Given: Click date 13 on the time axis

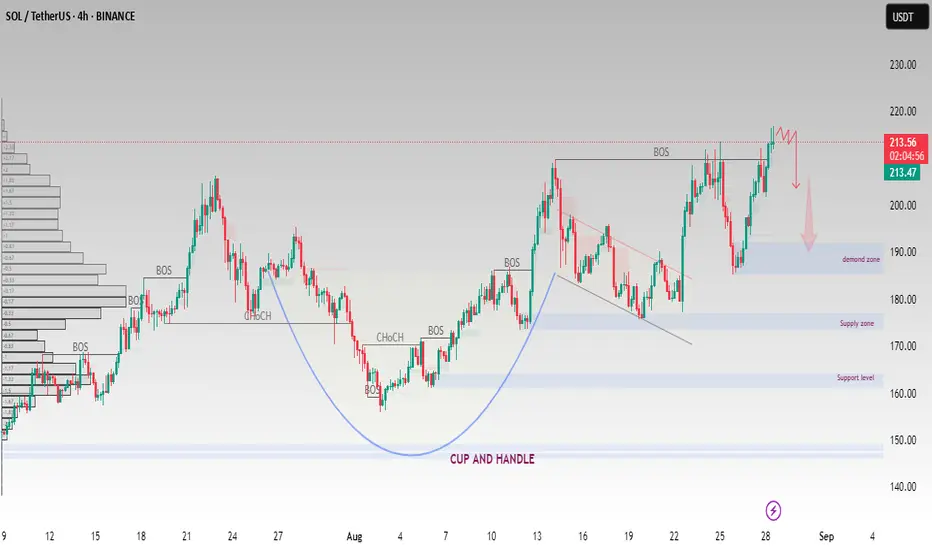Looking at the screenshot, I should tap(537, 536).
